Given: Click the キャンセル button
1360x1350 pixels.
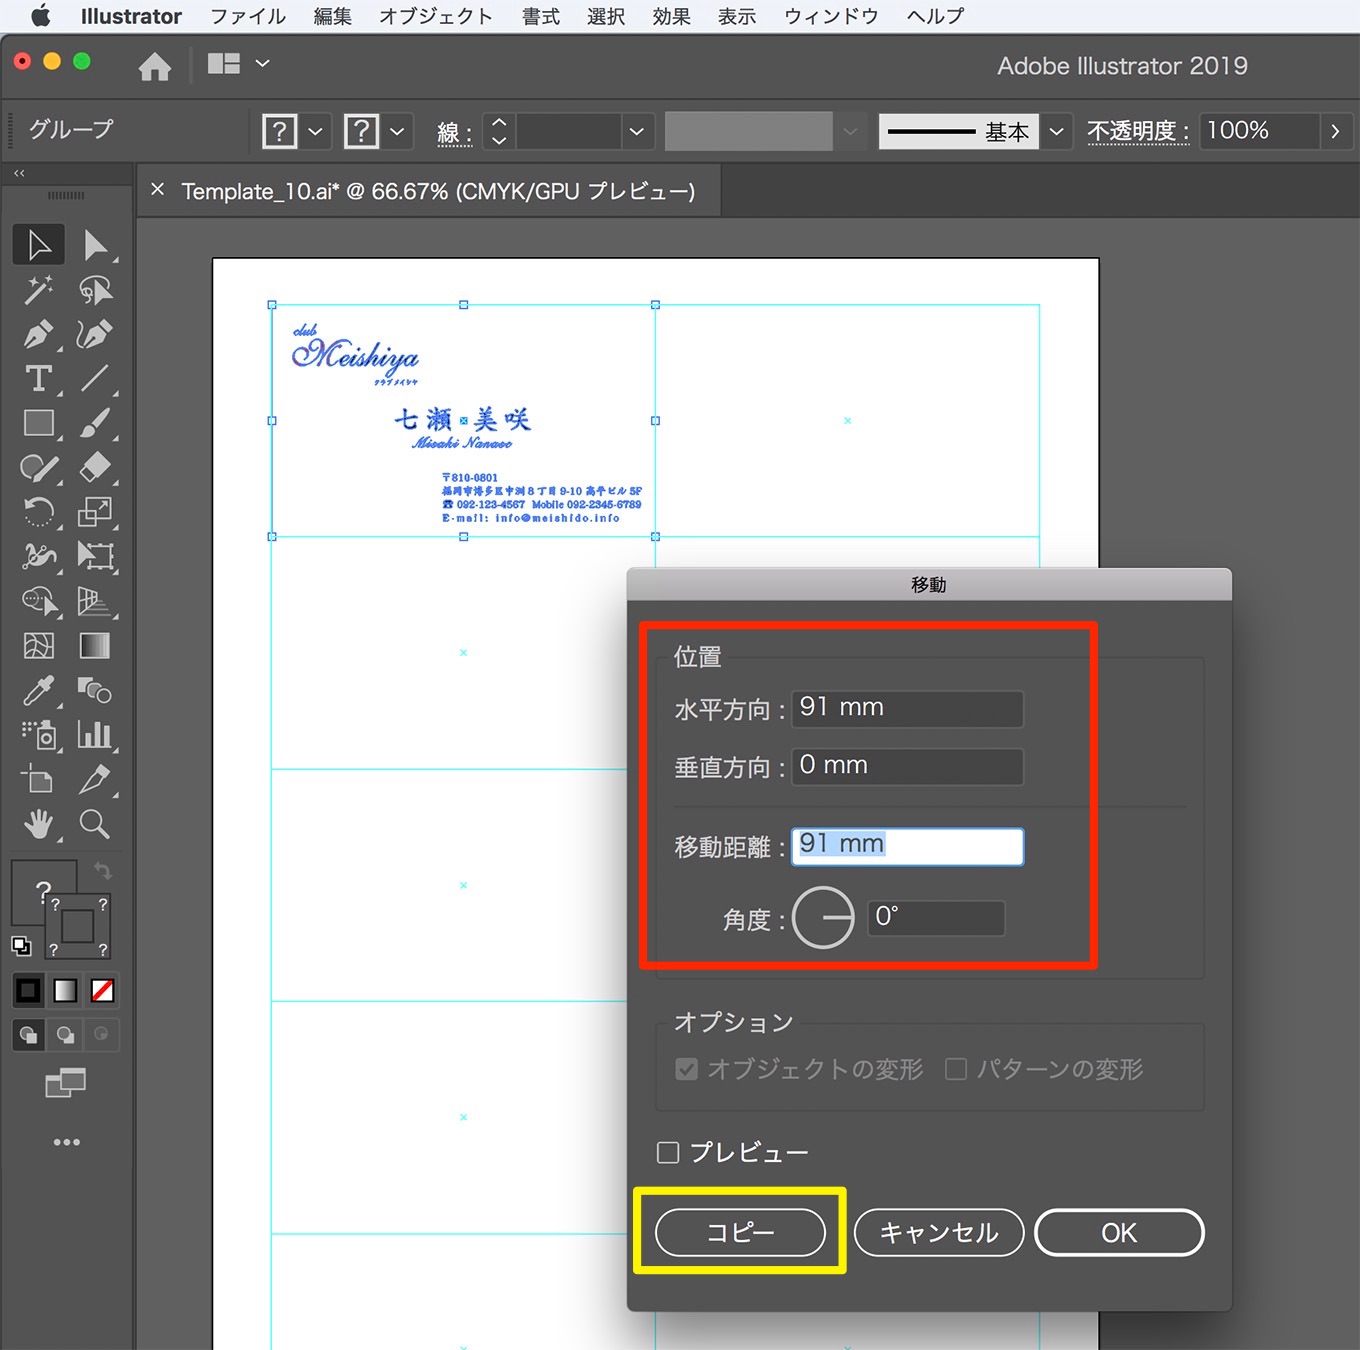Looking at the screenshot, I should click(x=939, y=1232).
